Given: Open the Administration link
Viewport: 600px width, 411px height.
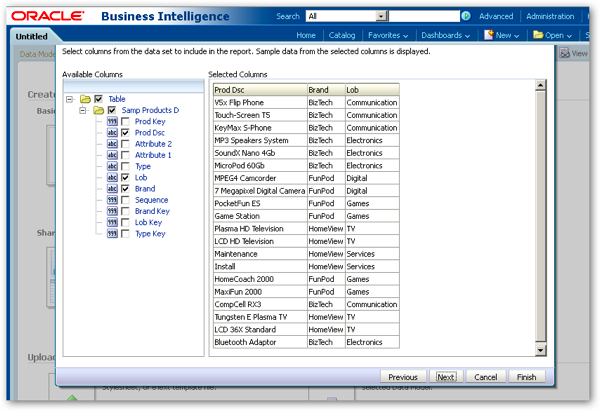Looking at the screenshot, I should (550, 16).
